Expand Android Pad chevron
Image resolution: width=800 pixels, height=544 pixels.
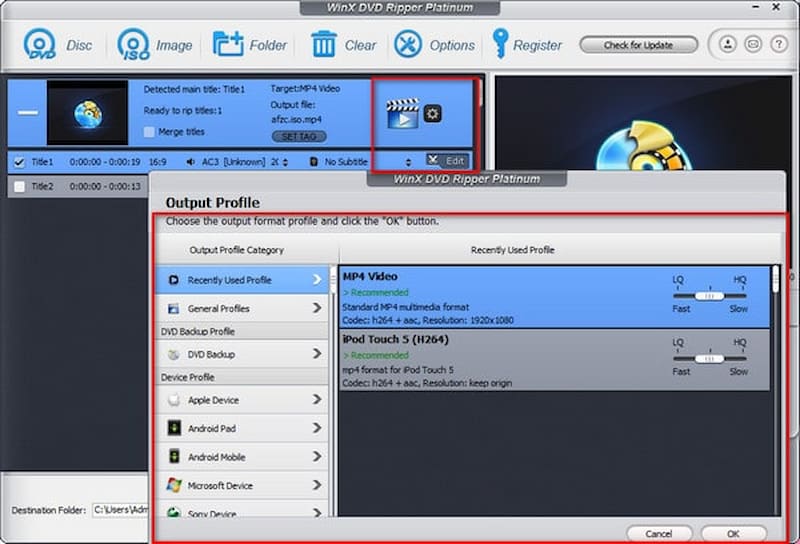[317, 428]
